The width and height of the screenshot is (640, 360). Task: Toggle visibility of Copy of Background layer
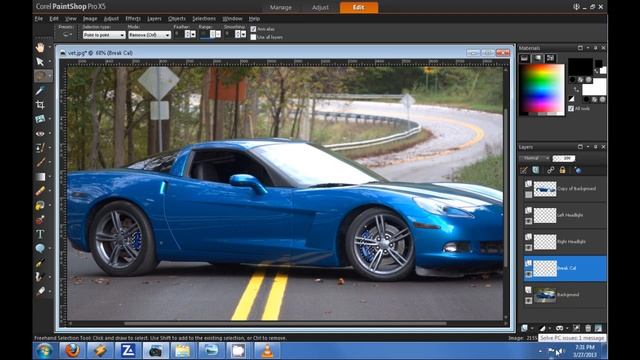pos(528,194)
